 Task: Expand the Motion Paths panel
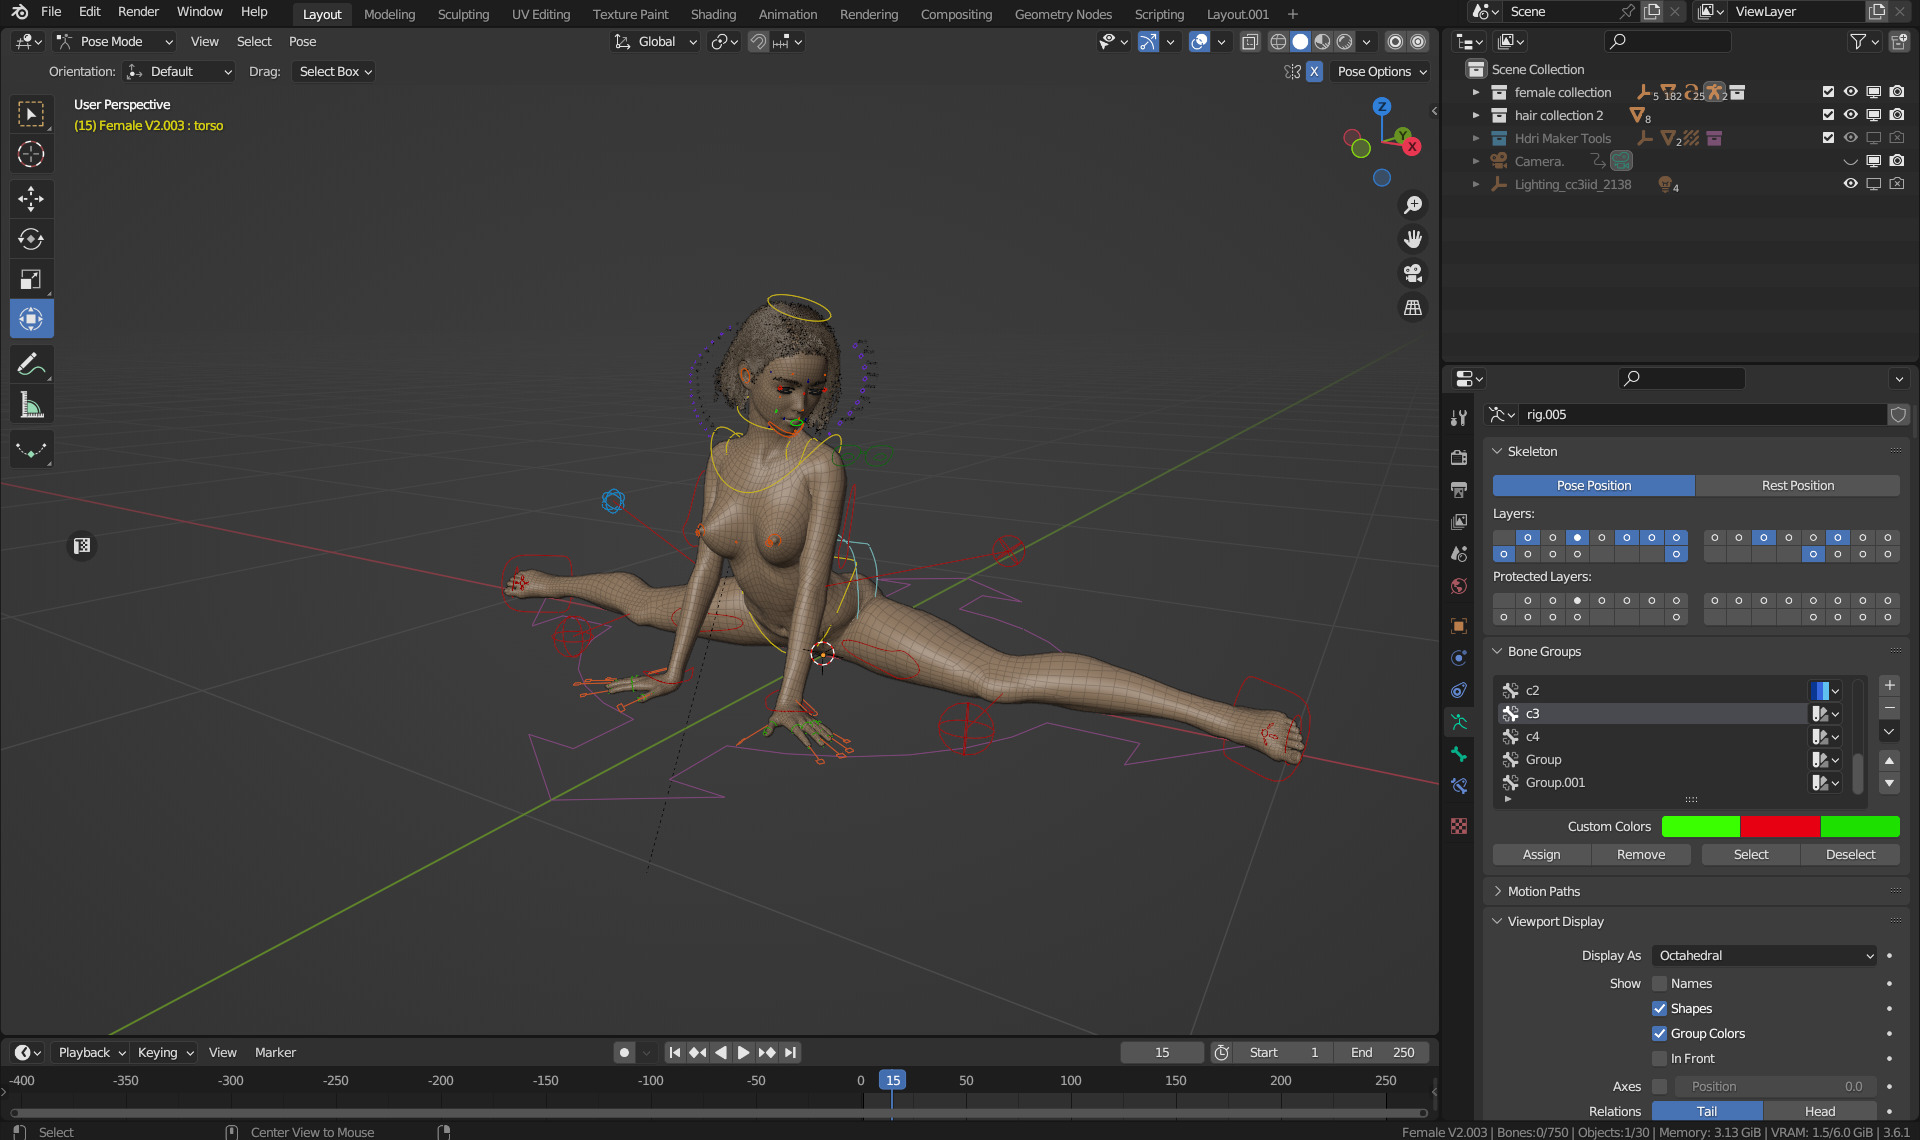click(x=1543, y=892)
